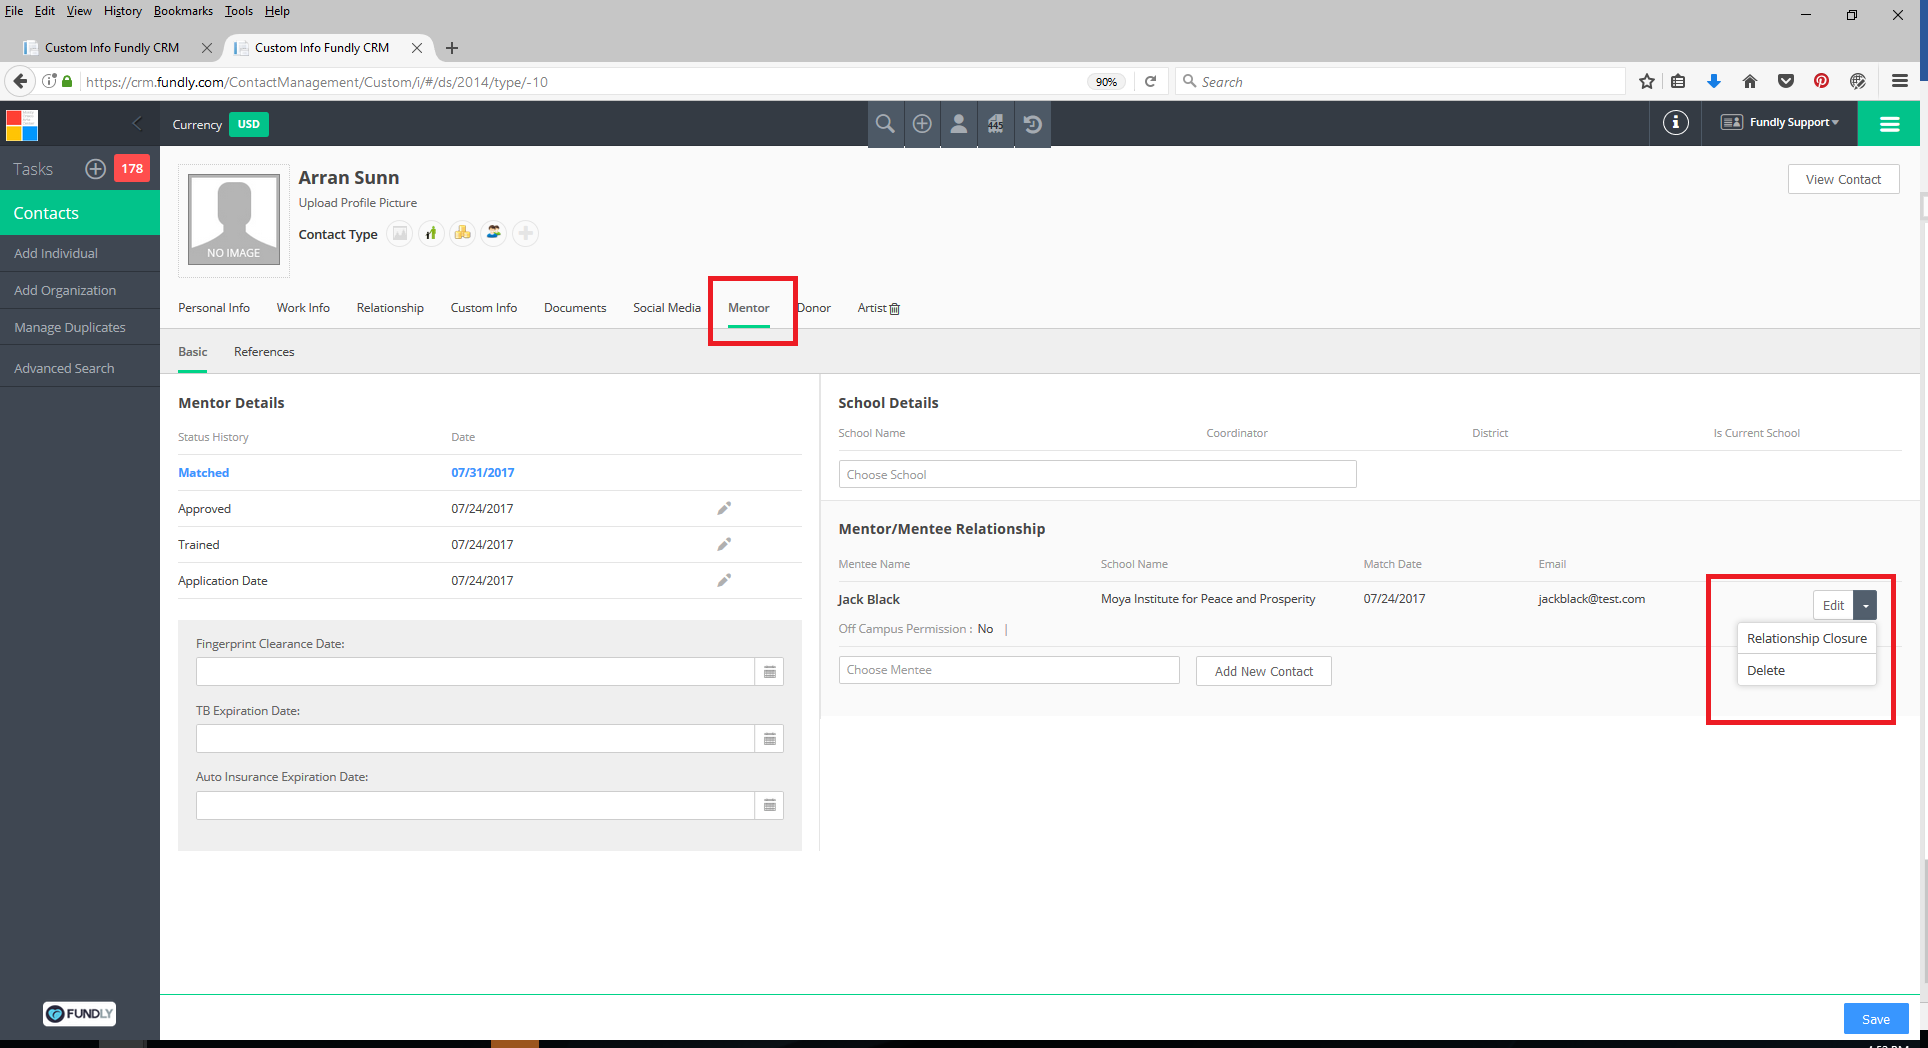The image size is (1928, 1048).
Task: Switch to the Personal Info tab
Action: 214,308
